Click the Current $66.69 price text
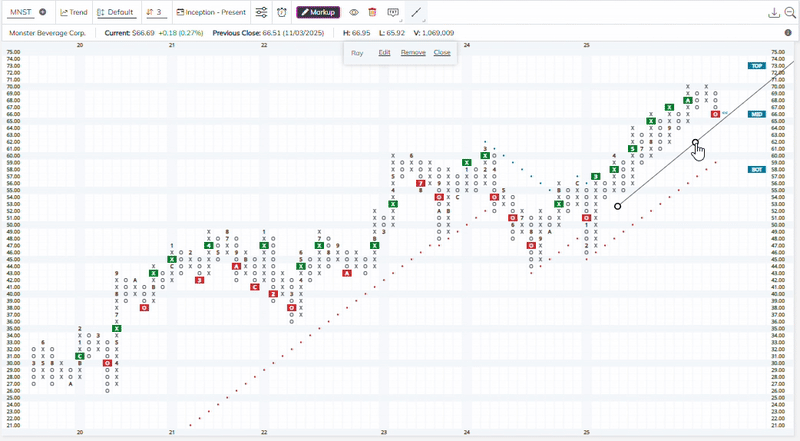Viewport: 800px width, 441px height. click(x=130, y=33)
